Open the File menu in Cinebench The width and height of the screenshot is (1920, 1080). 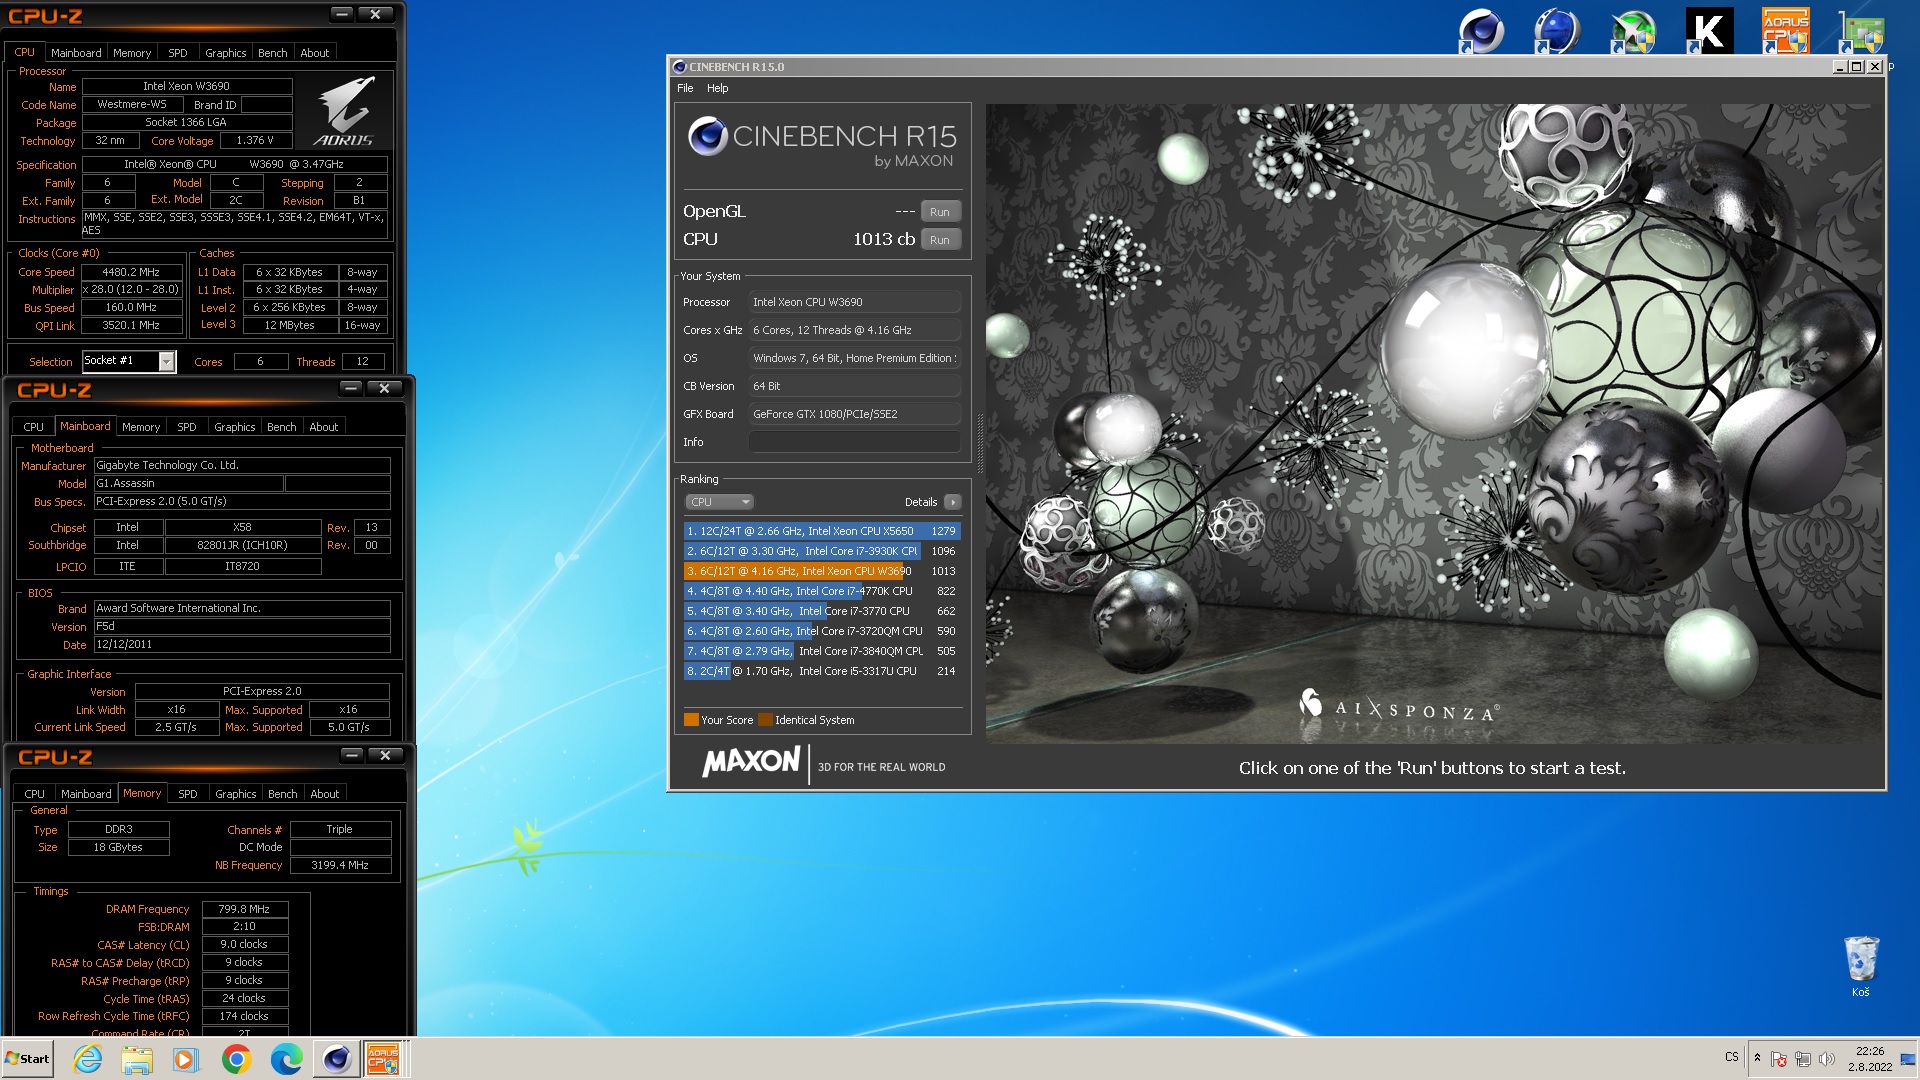click(x=685, y=88)
